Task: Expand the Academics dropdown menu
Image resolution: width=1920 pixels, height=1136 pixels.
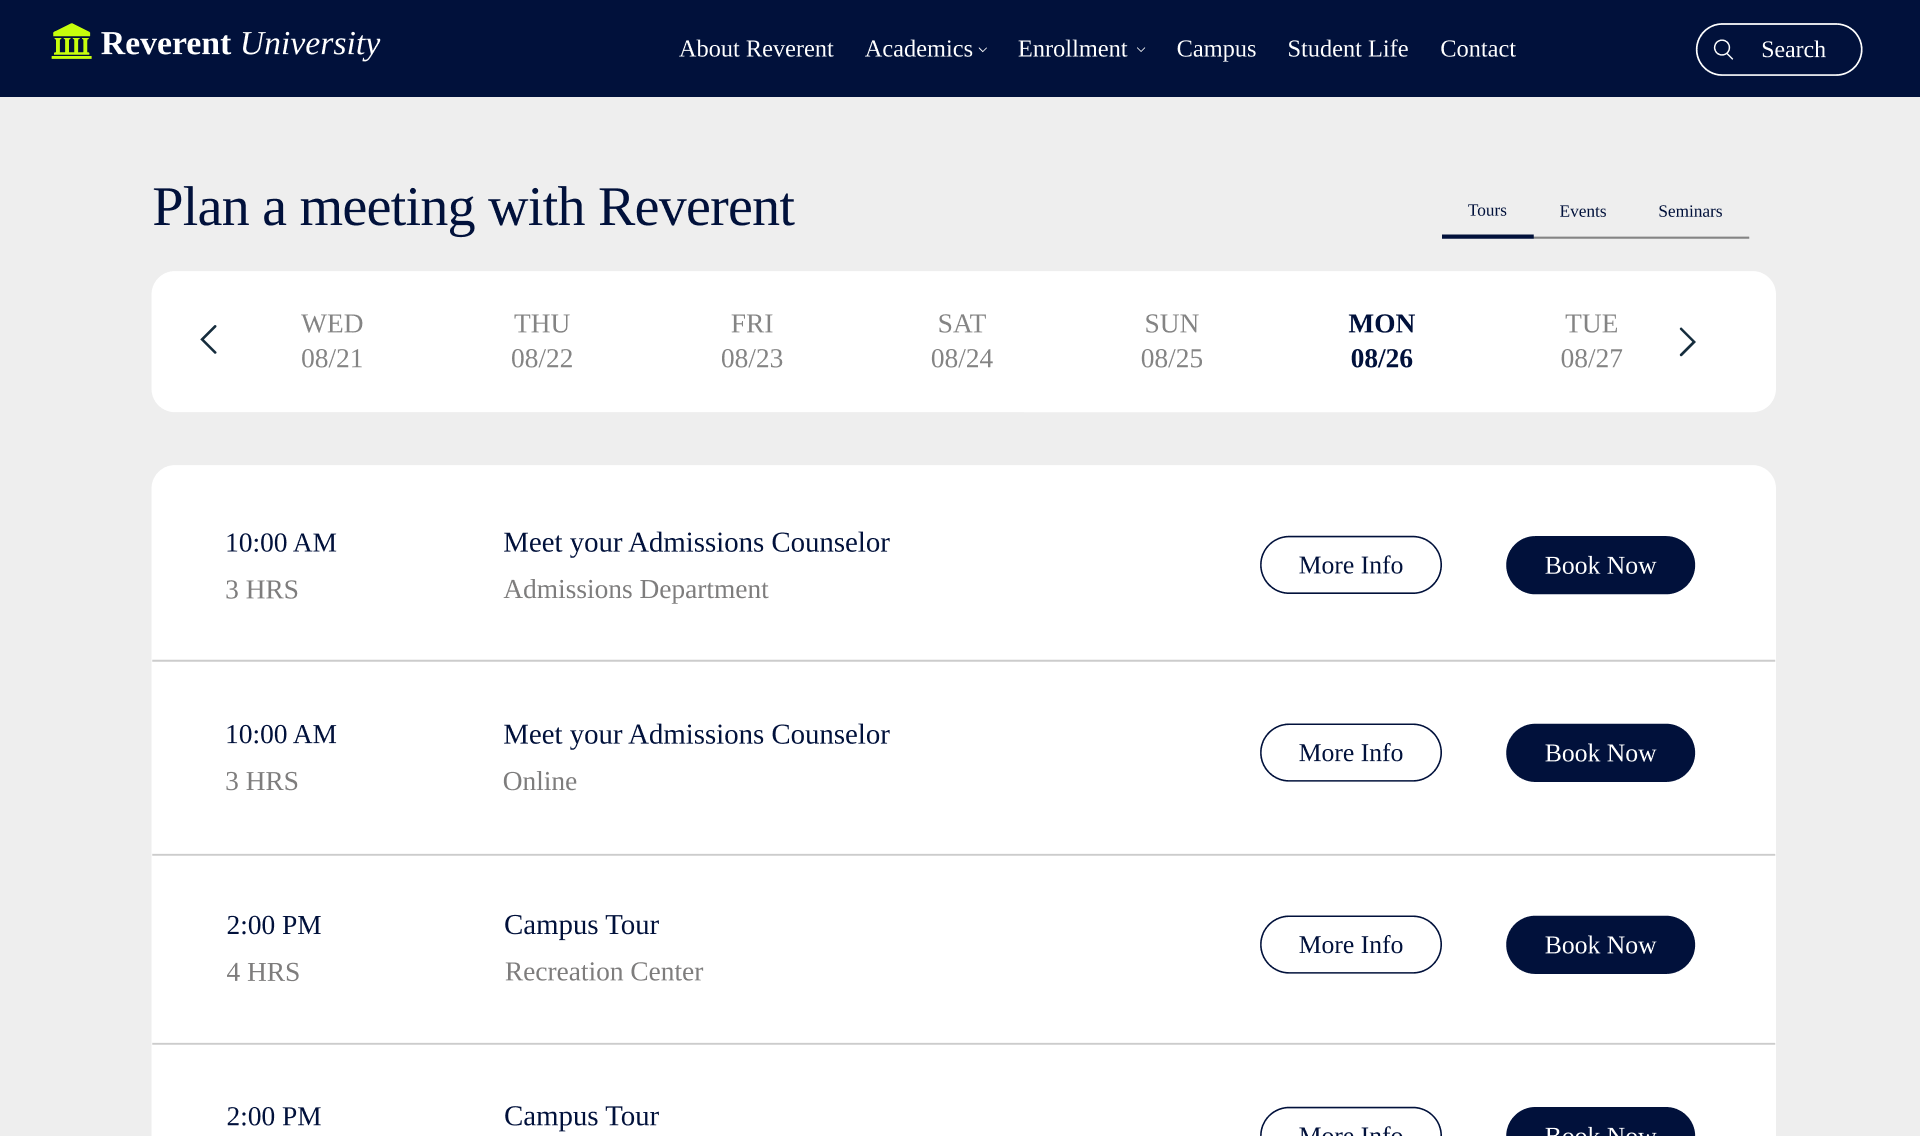Action: [925, 49]
